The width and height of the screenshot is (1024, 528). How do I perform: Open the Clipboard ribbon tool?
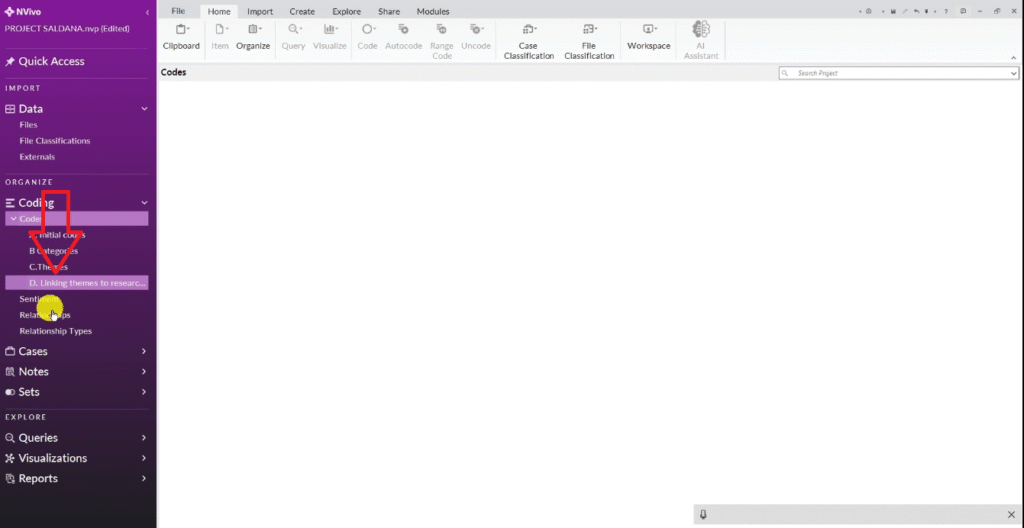click(x=181, y=37)
